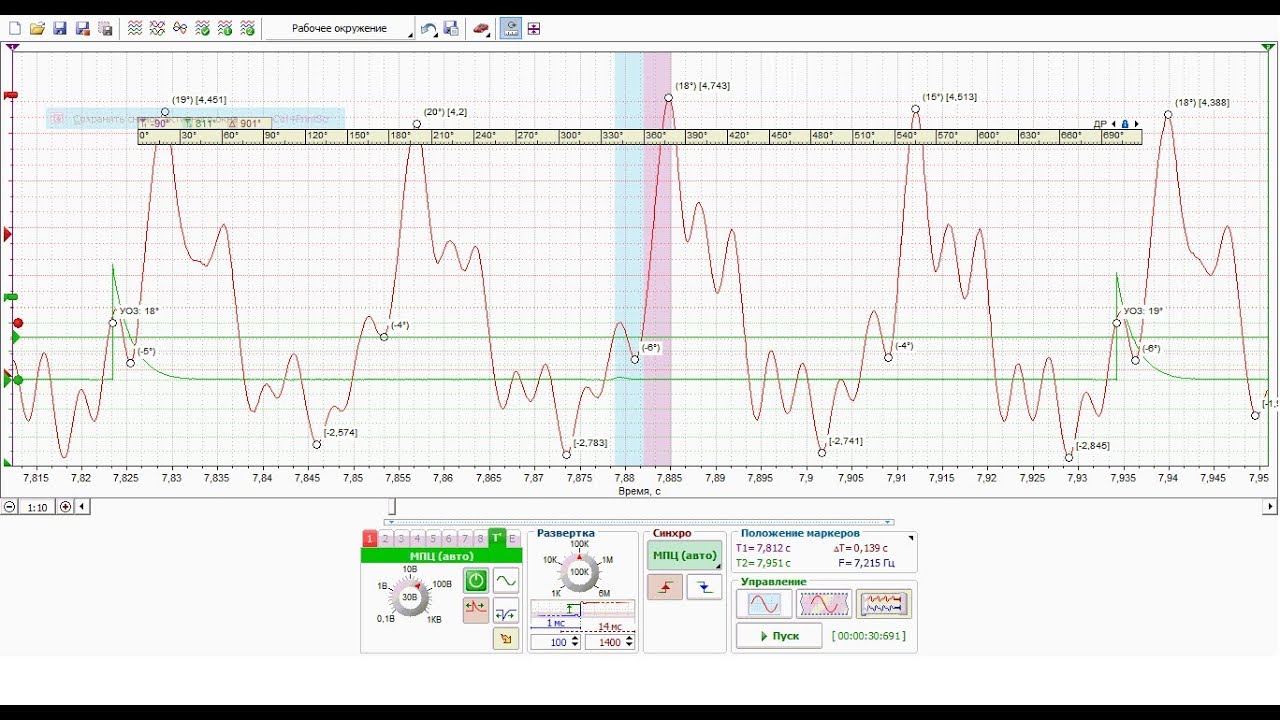The image size is (1280, 720).
Task: Click the F= 7,215 Гц frequency value
Action: [867, 563]
